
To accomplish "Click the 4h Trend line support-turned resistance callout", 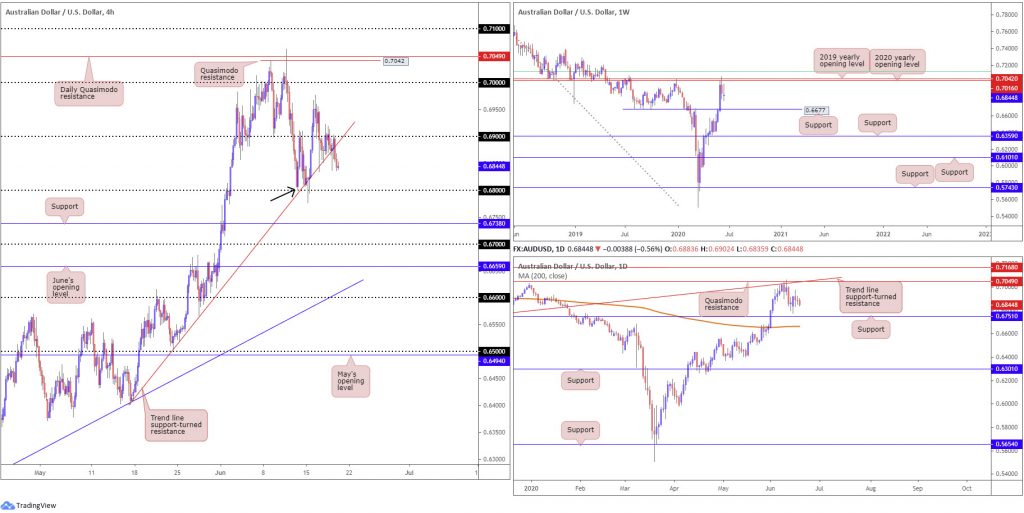I will (x=176, y=424).
